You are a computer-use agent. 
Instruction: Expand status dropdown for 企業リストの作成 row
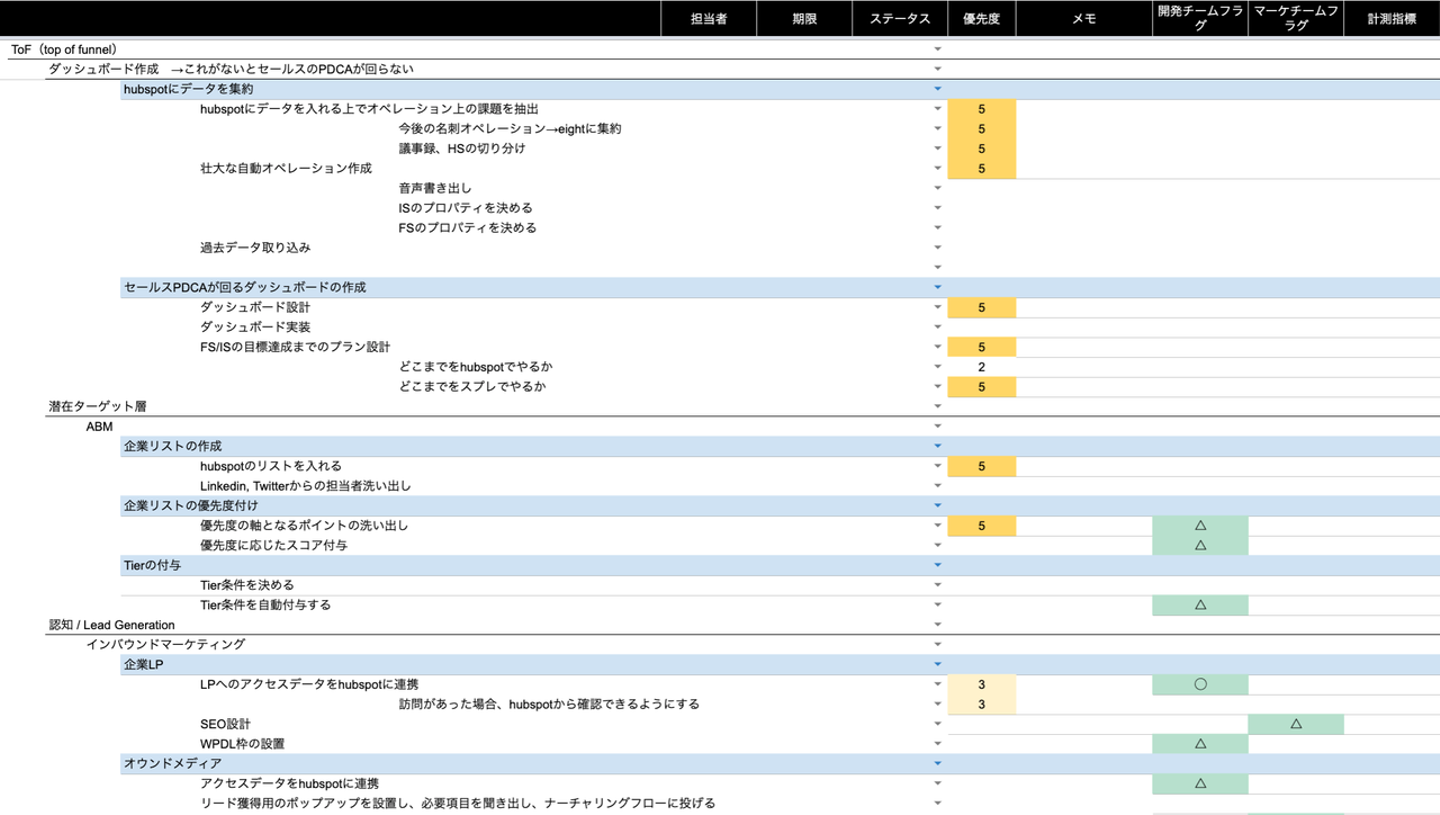937,446
